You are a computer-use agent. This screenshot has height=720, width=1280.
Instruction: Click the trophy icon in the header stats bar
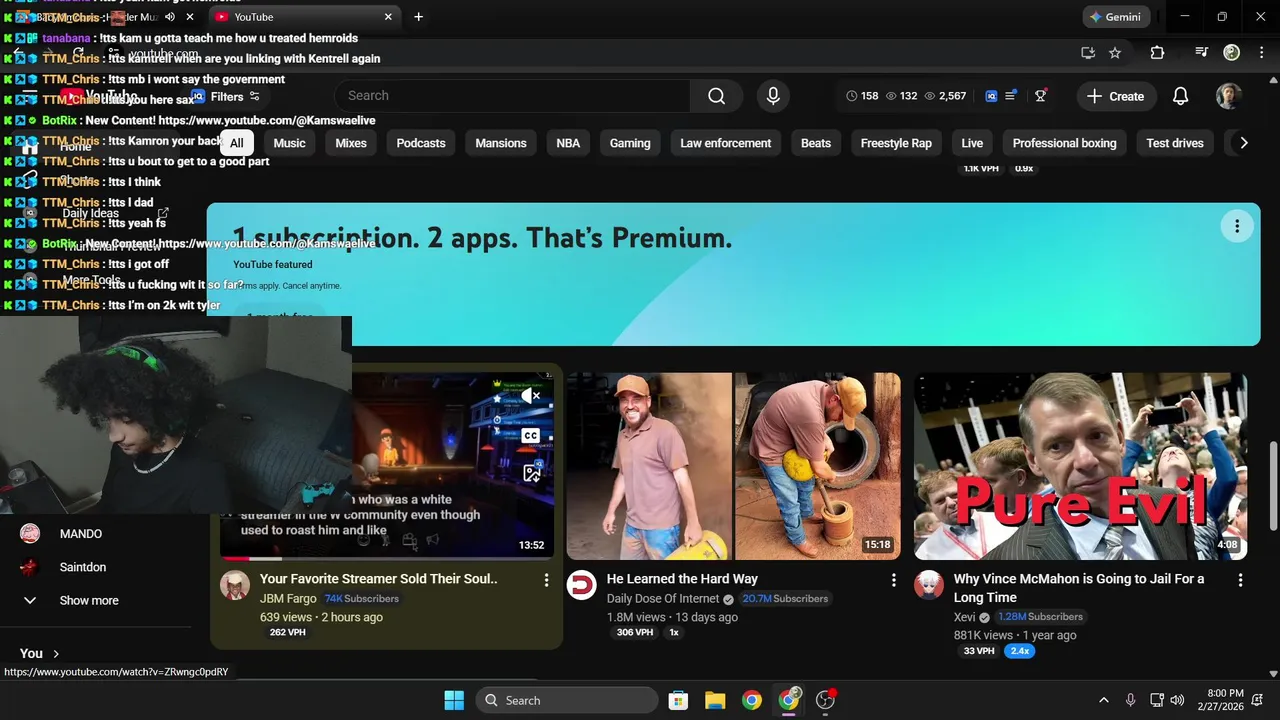click(x=1041, y=96)
